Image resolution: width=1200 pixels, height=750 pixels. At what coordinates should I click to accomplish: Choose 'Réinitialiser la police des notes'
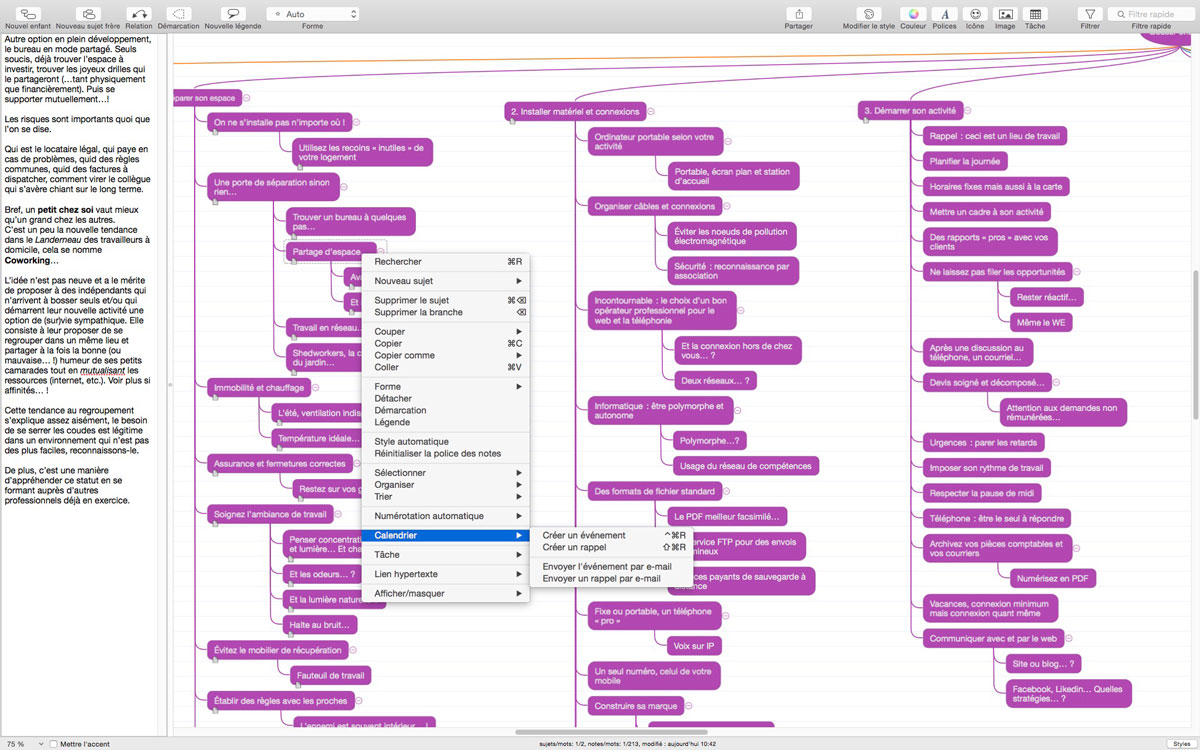(446, 453)
